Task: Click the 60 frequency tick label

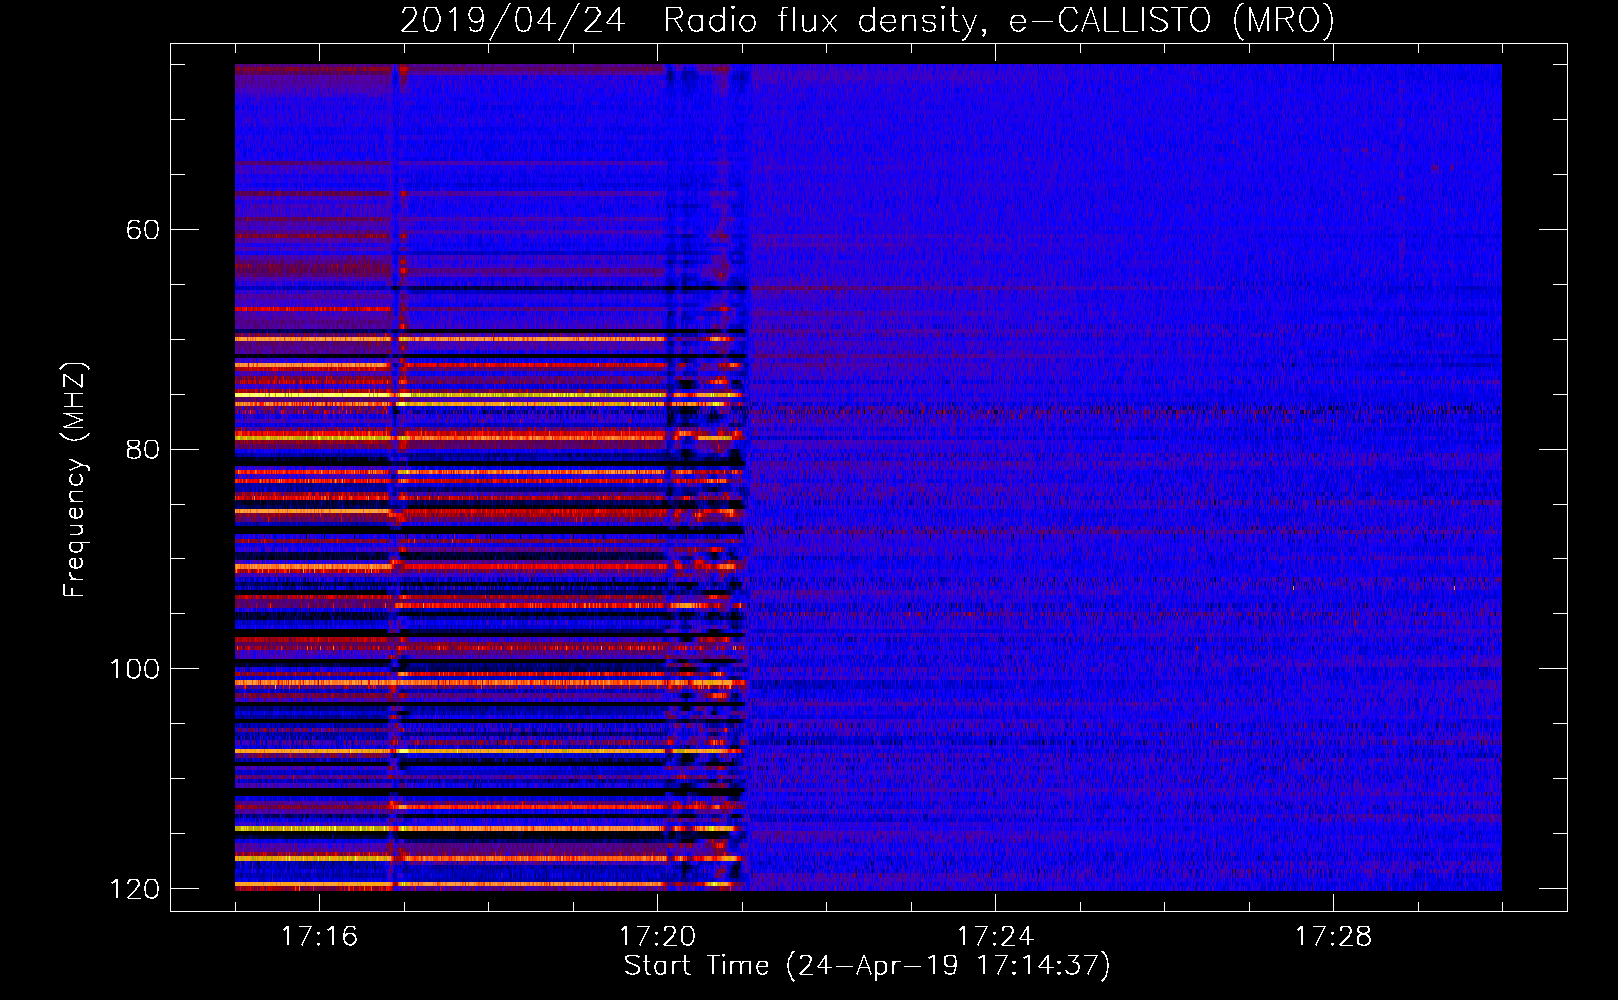Action: [x=142, y=230]
